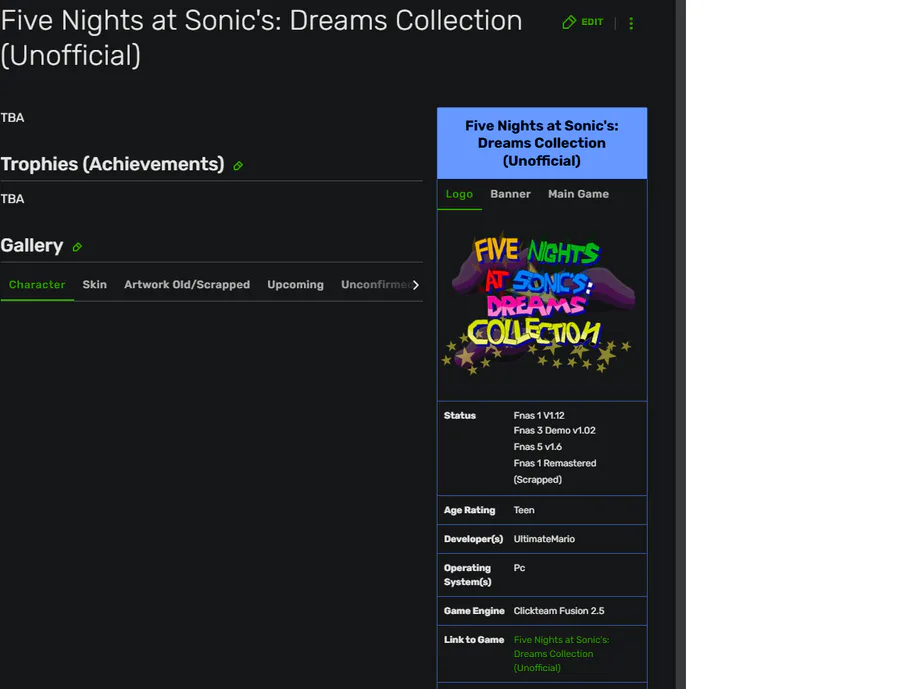Screen dimensions: 900x689
Task: Open the Main Game infobox tab
Action: (578, 194)
